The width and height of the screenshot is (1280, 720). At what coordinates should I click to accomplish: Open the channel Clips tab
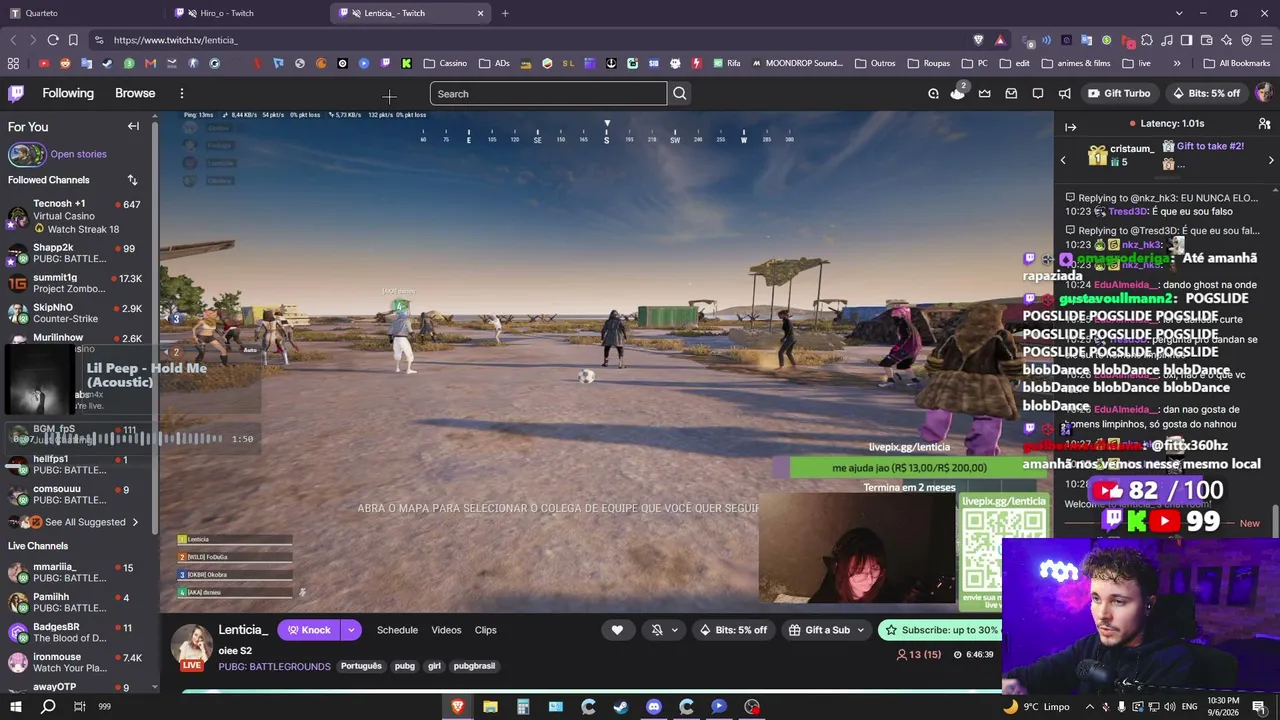coord(486,630)
